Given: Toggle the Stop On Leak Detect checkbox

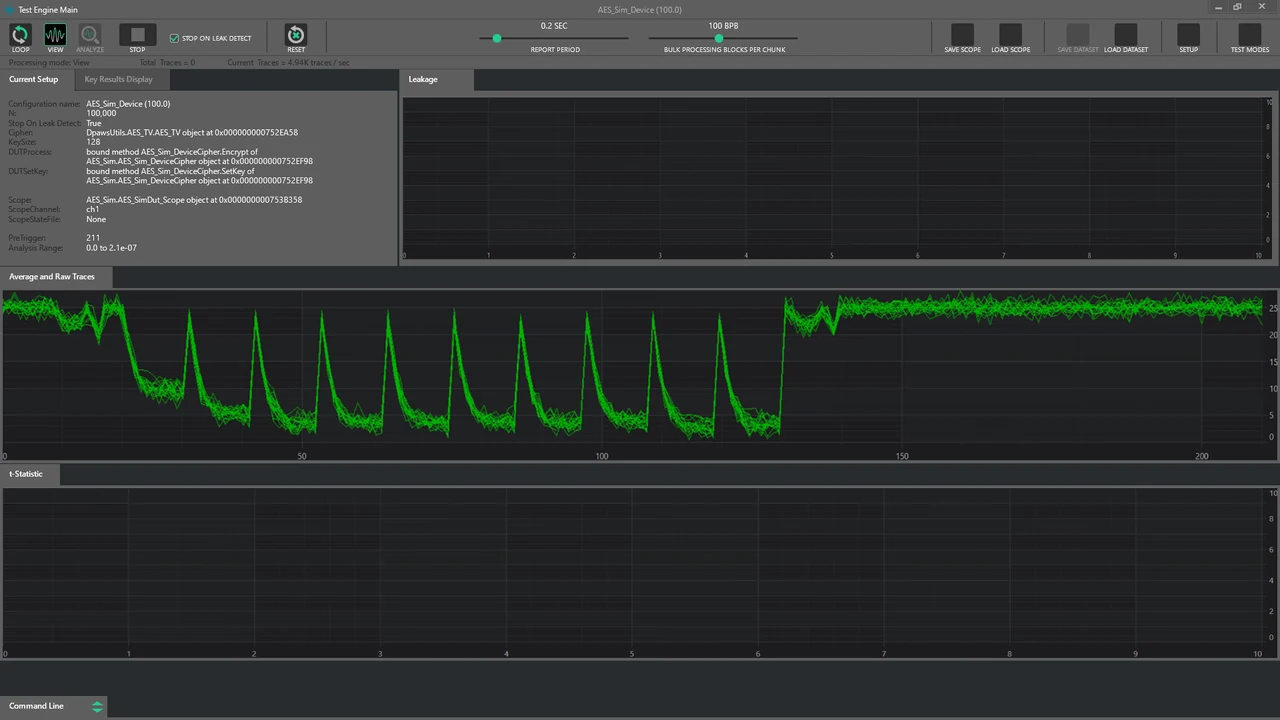Looking at the screenshot, I should [x=174, y=38].
